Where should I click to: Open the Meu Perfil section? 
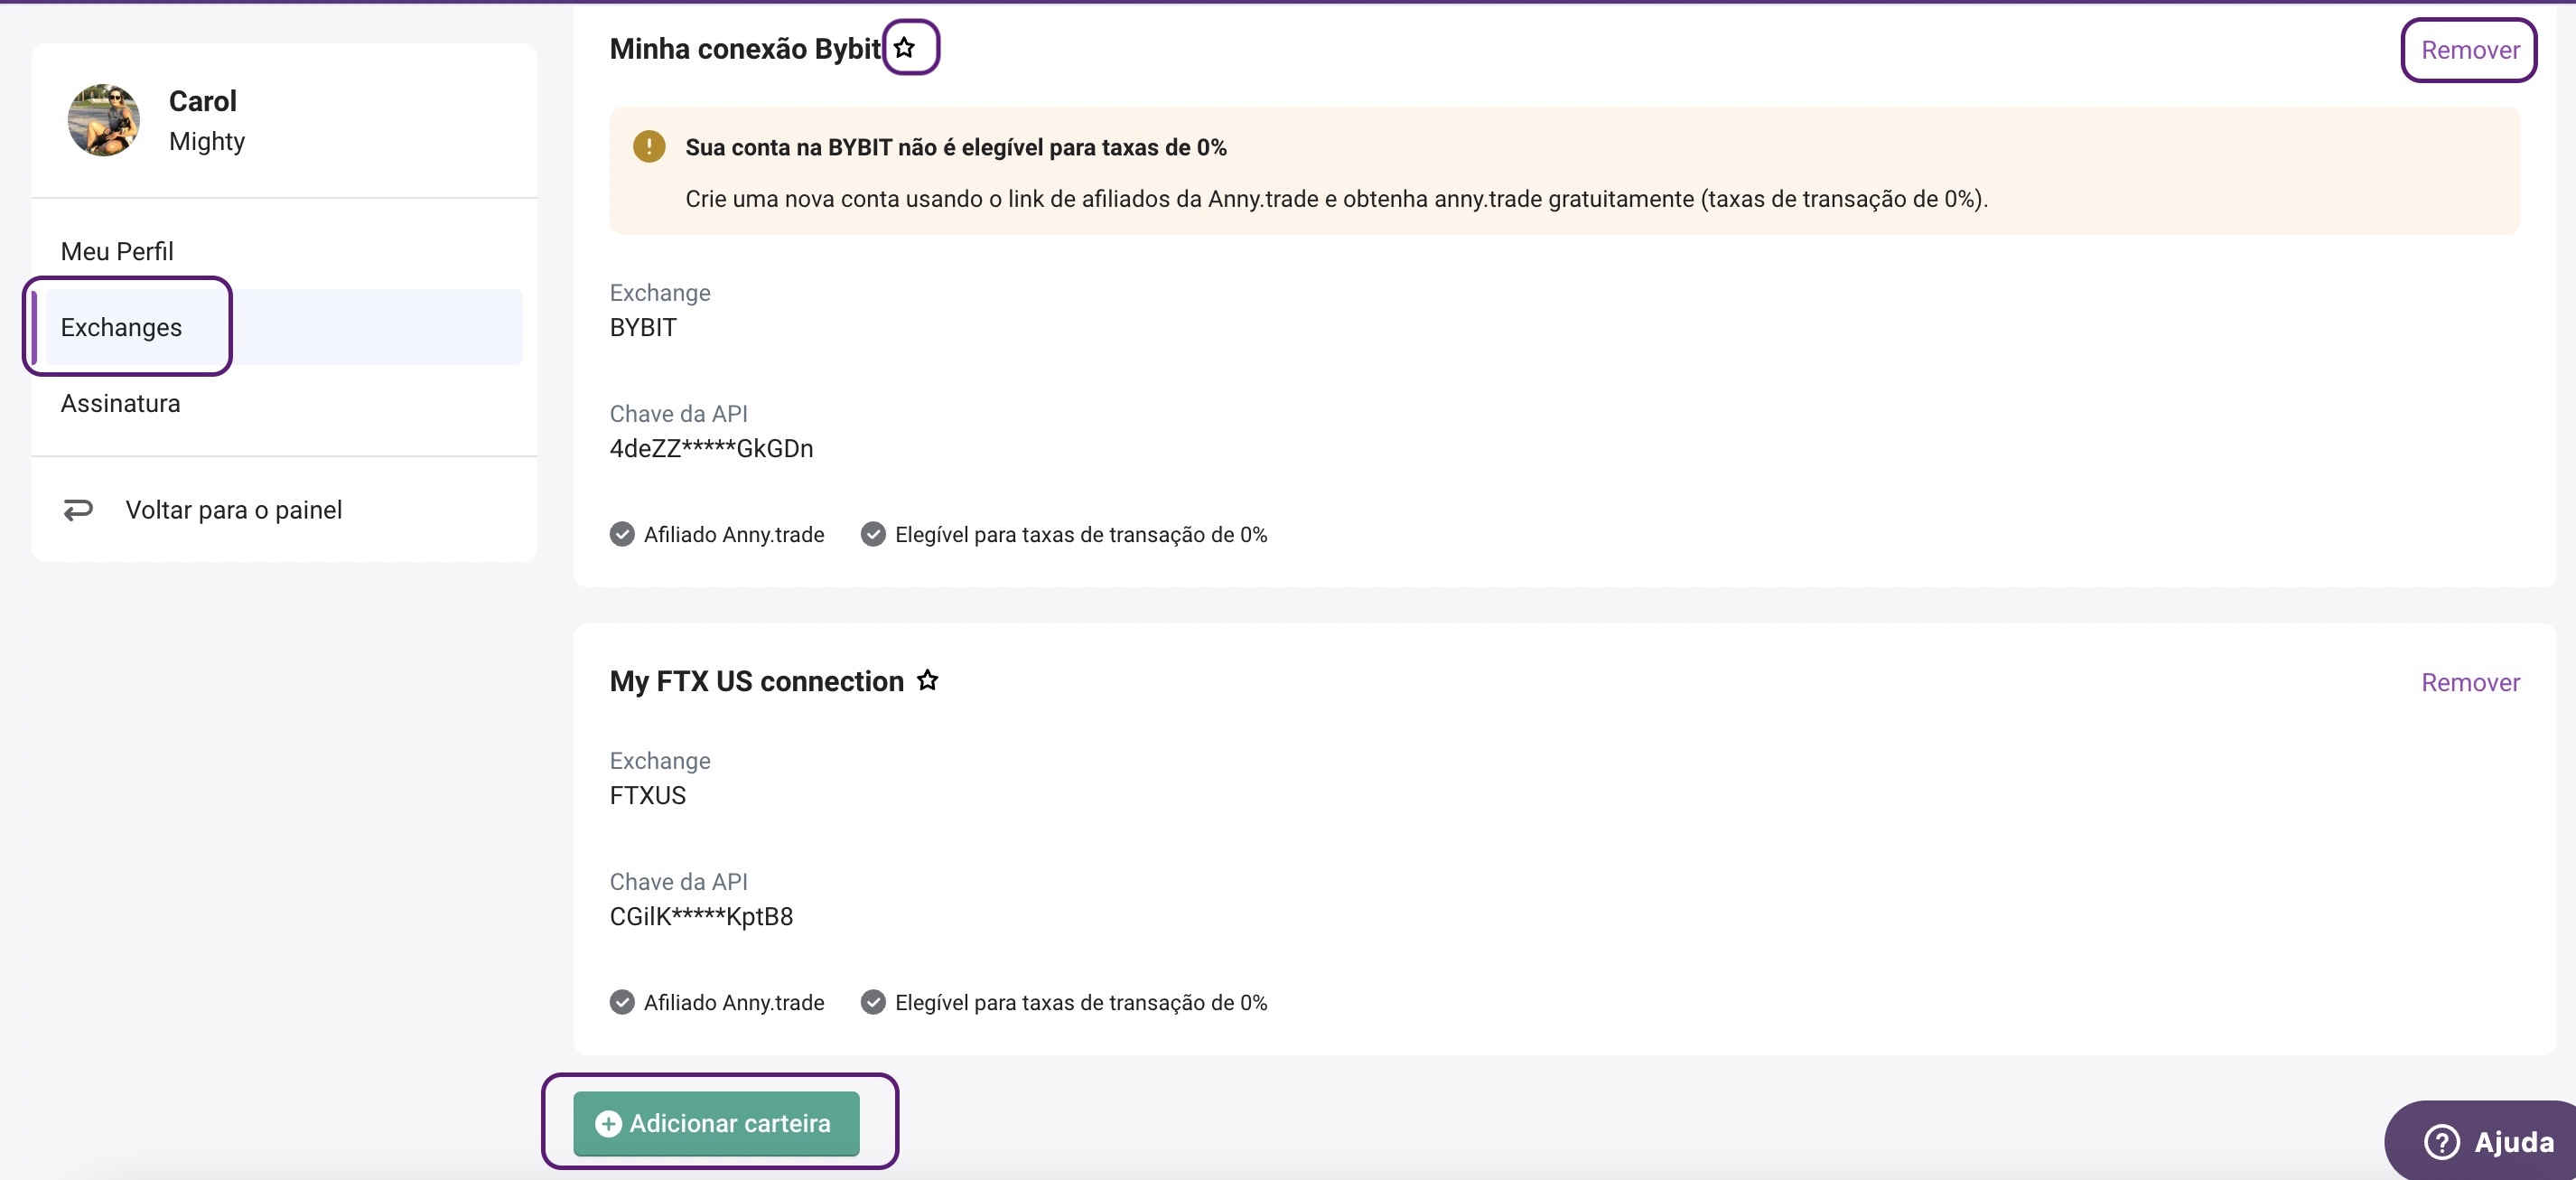click(x=117, y=251)
